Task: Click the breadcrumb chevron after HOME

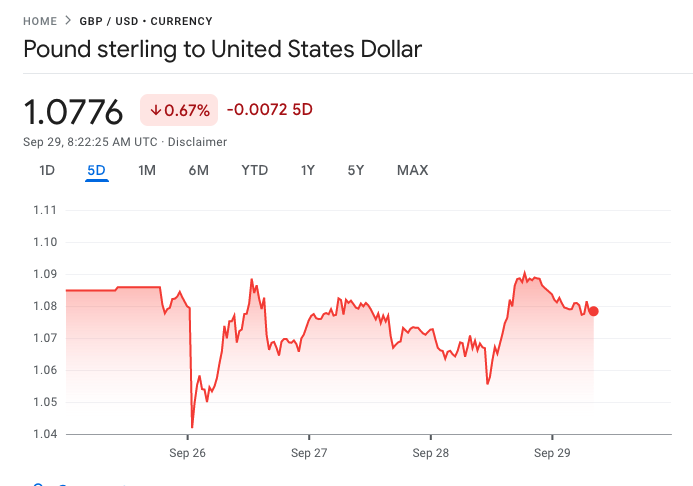Action: click(68, 21)
